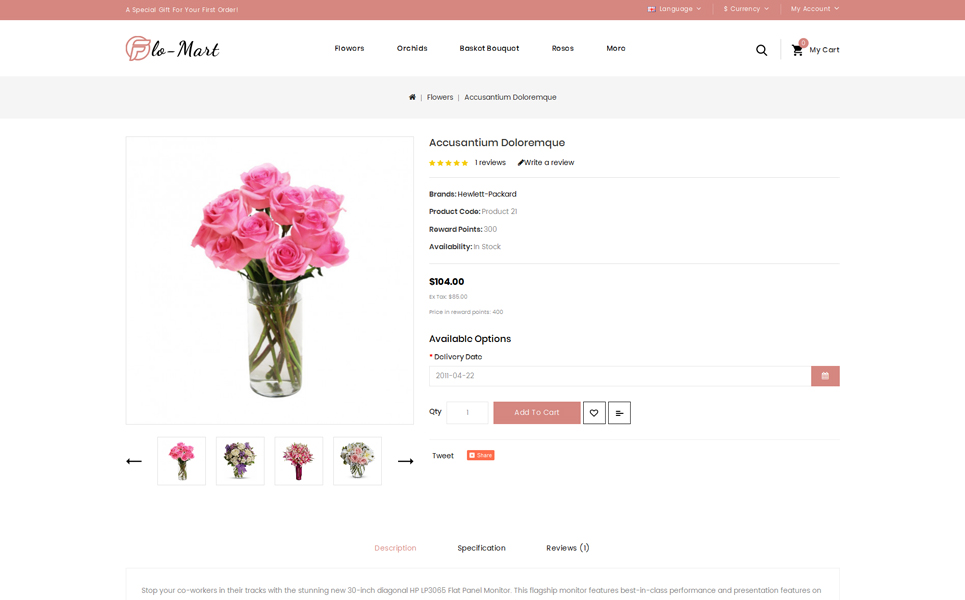965x600 pixels.
Task: Focus the Delivery Date input field
Action: click(x=620, y=376)
